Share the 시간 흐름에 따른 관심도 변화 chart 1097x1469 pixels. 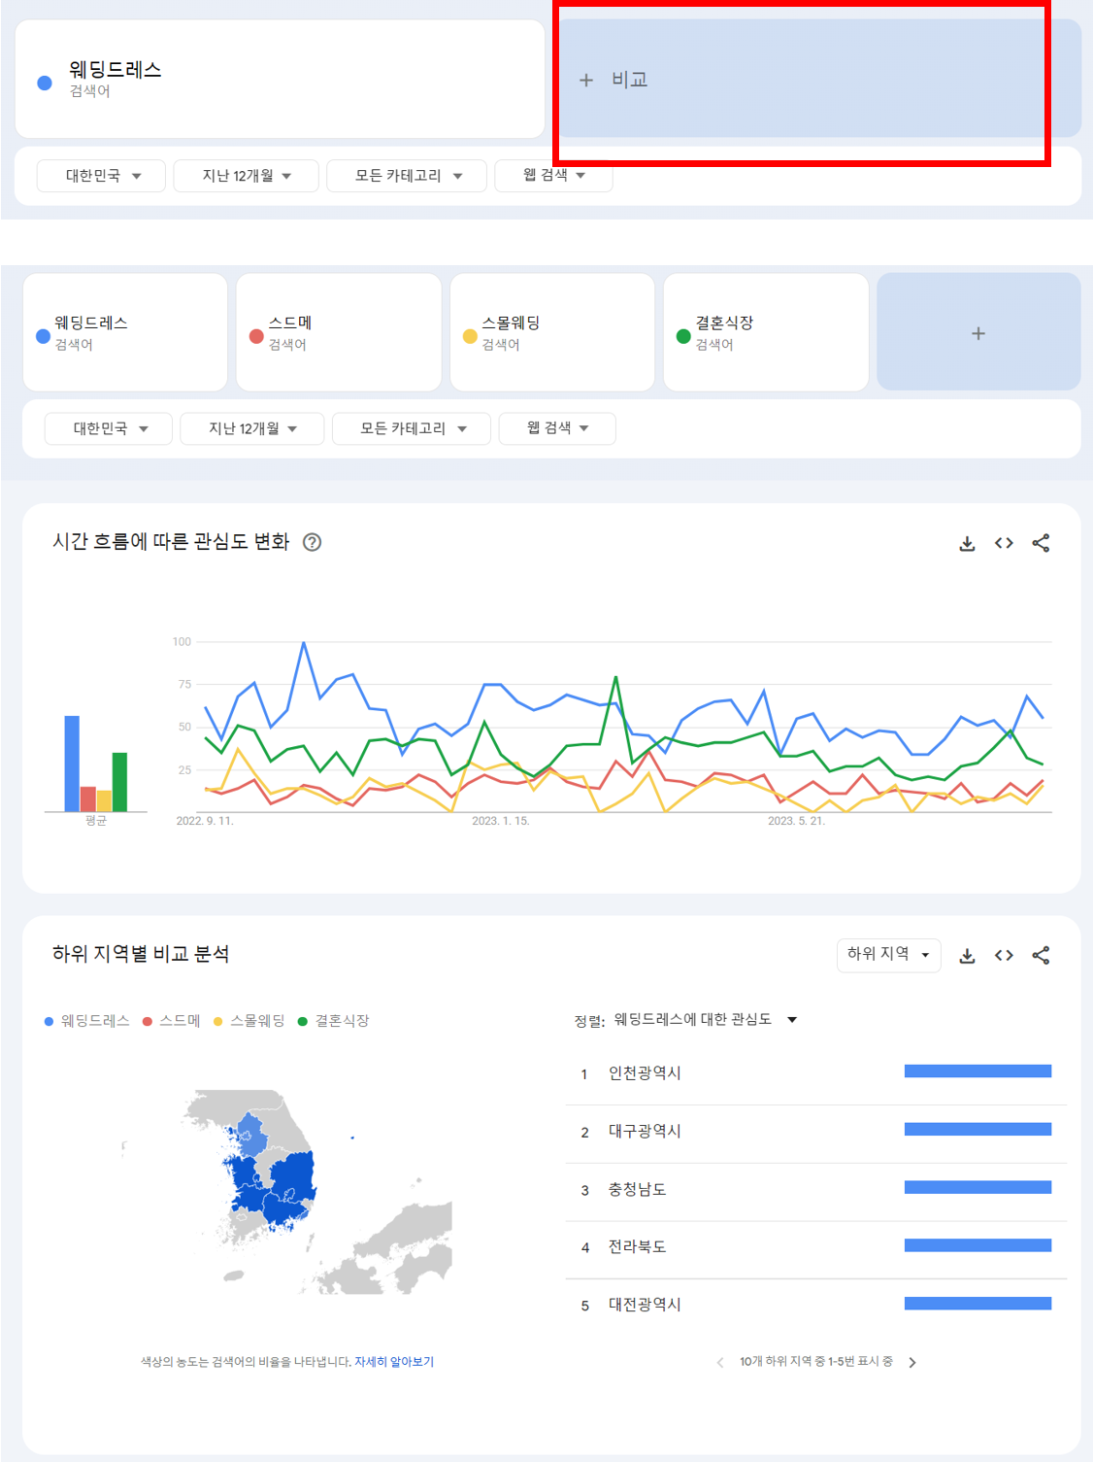point(1040,544)
